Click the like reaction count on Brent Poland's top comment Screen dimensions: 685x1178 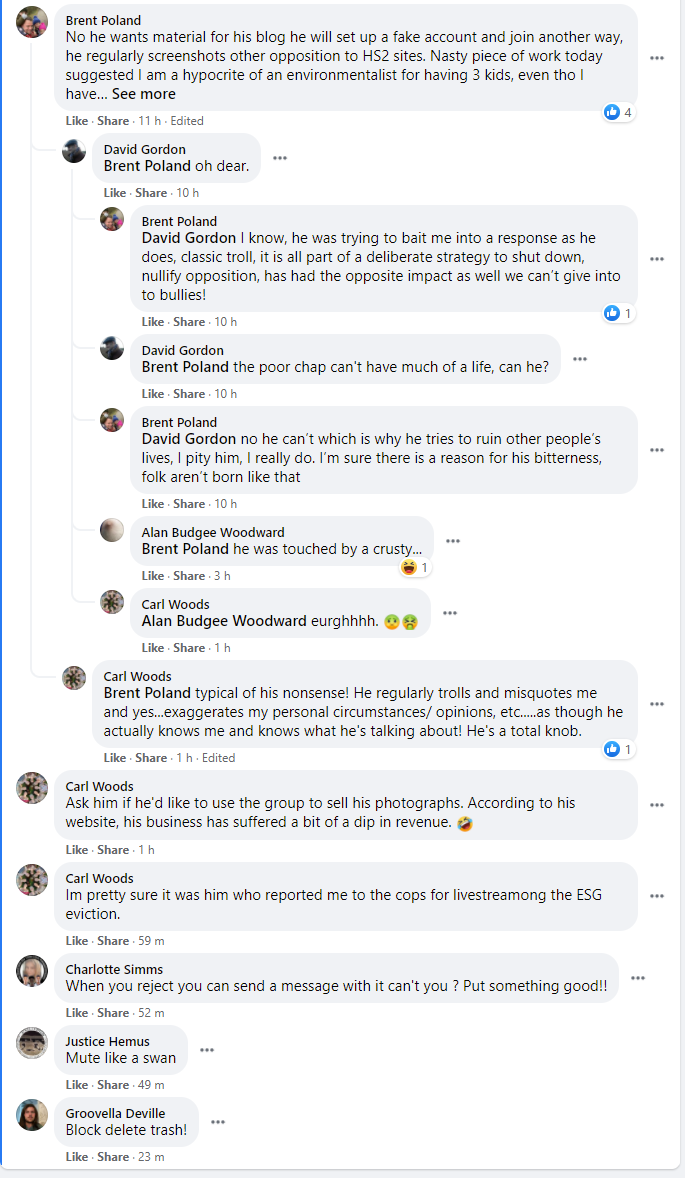pos(619,113)
